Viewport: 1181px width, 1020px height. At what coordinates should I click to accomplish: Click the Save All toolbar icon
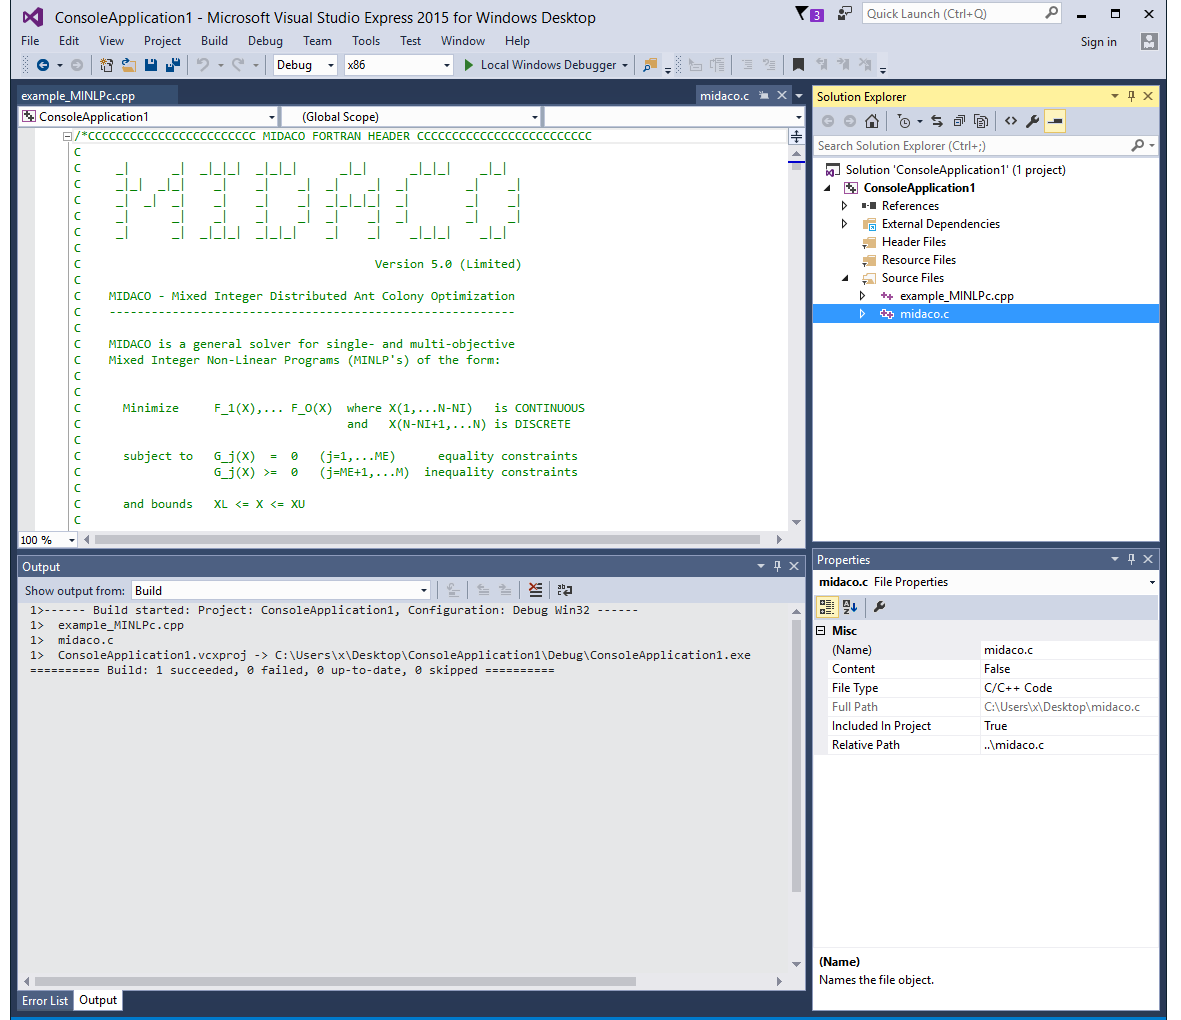[172, 65]
